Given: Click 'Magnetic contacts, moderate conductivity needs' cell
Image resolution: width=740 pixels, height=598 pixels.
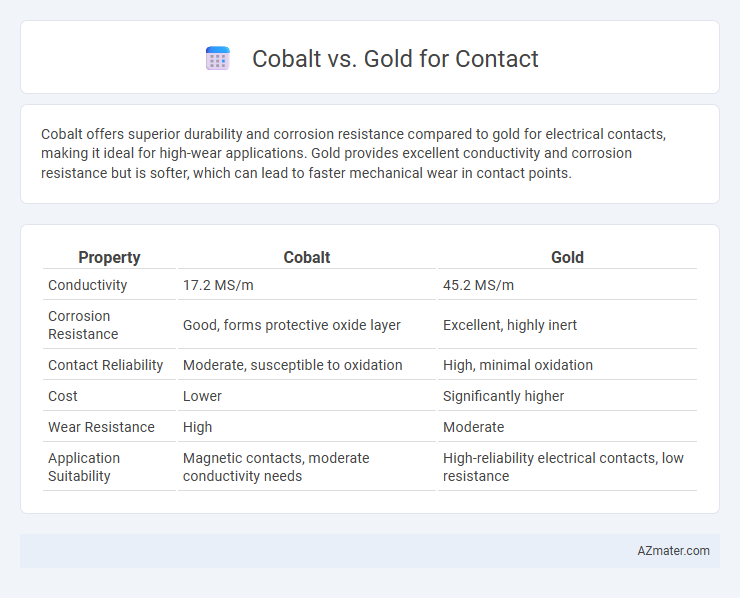Looking at the screenshot, I should [307, 467].
